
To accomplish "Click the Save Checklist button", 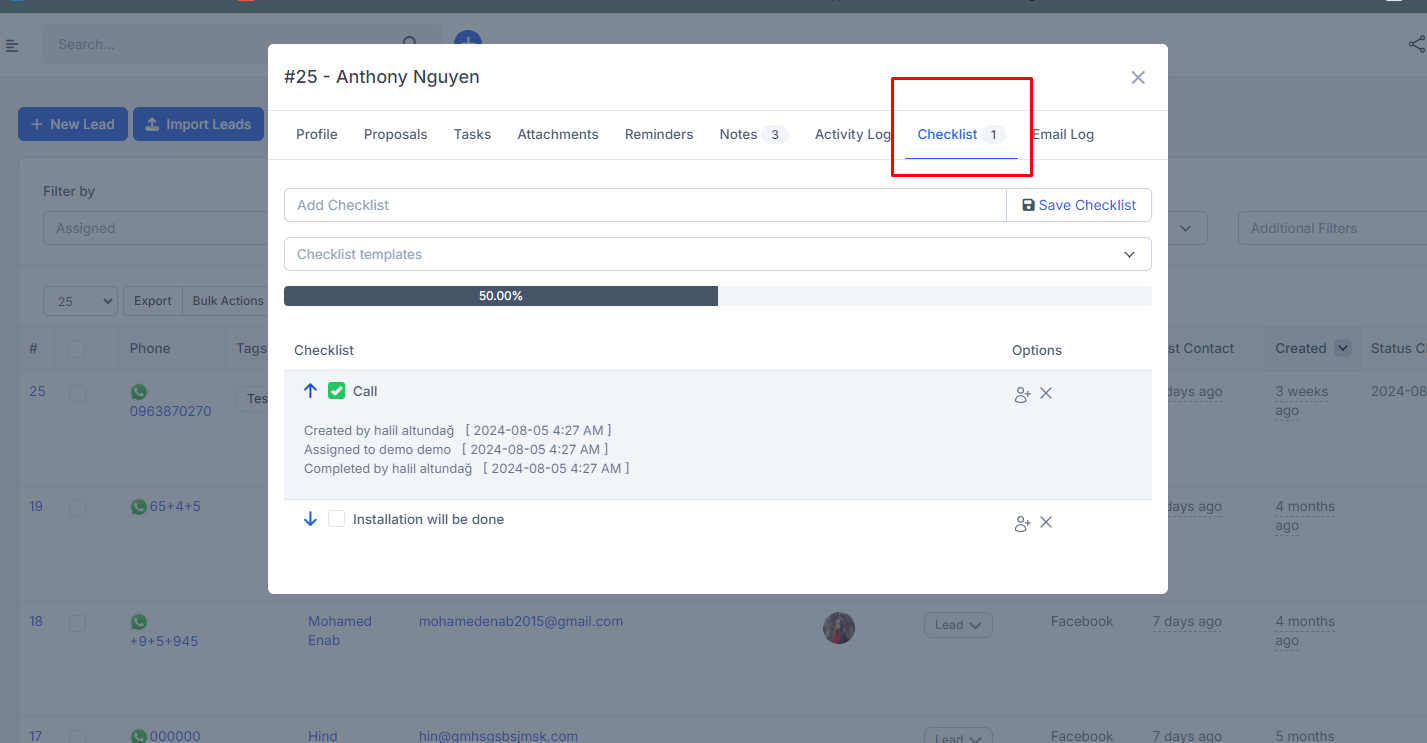I will point(1079,205).
